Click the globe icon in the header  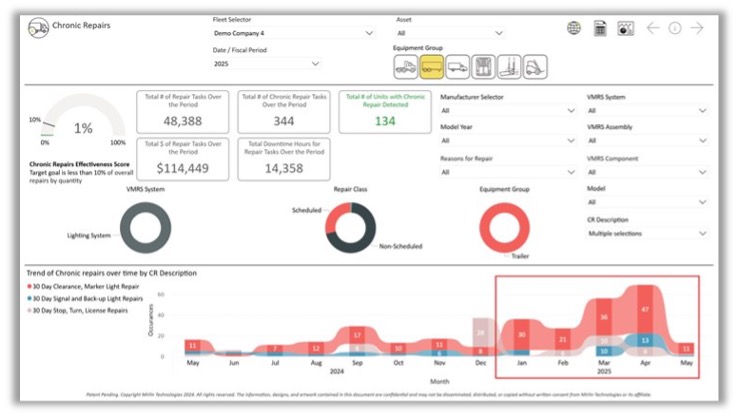coord(574,28)
